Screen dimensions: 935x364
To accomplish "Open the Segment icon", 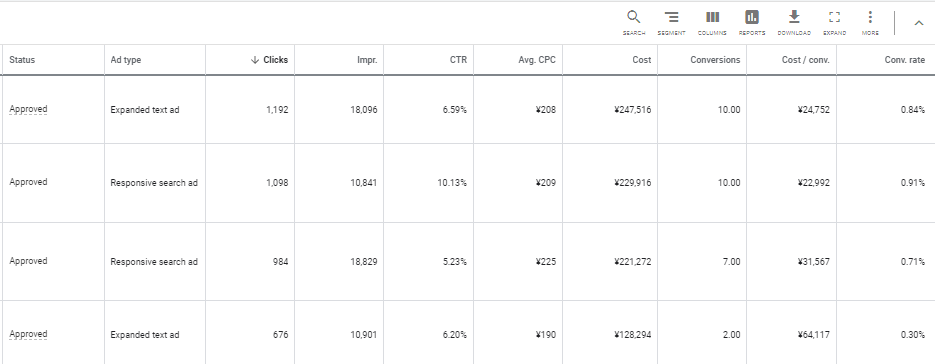I will (671, 23).
